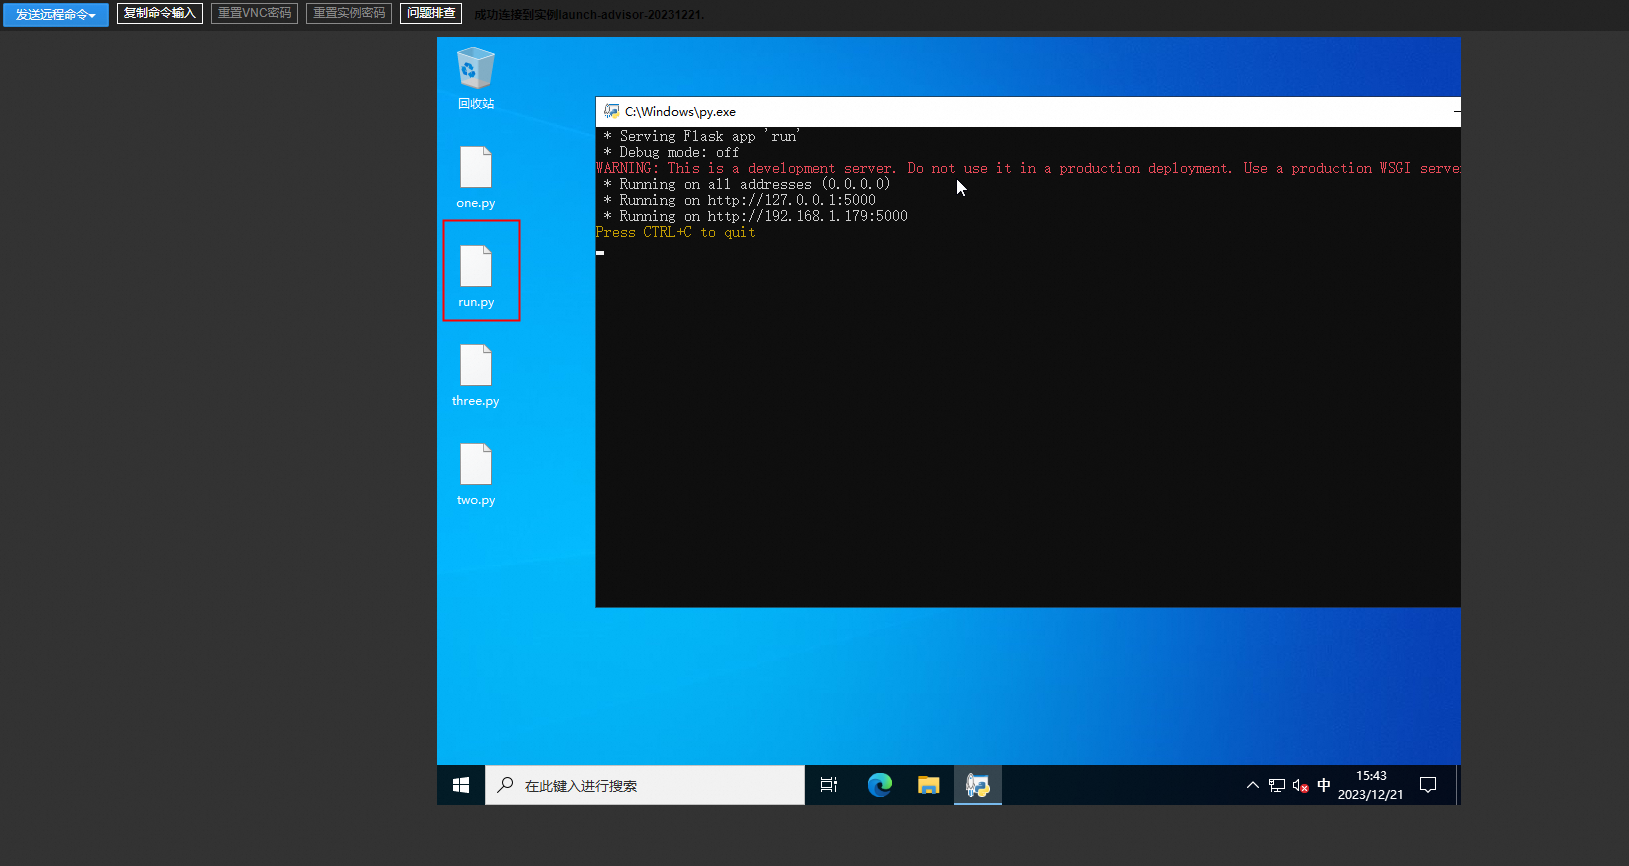
Task: Click the 'Running on all addresses' line
Action: tap(747, 184)
